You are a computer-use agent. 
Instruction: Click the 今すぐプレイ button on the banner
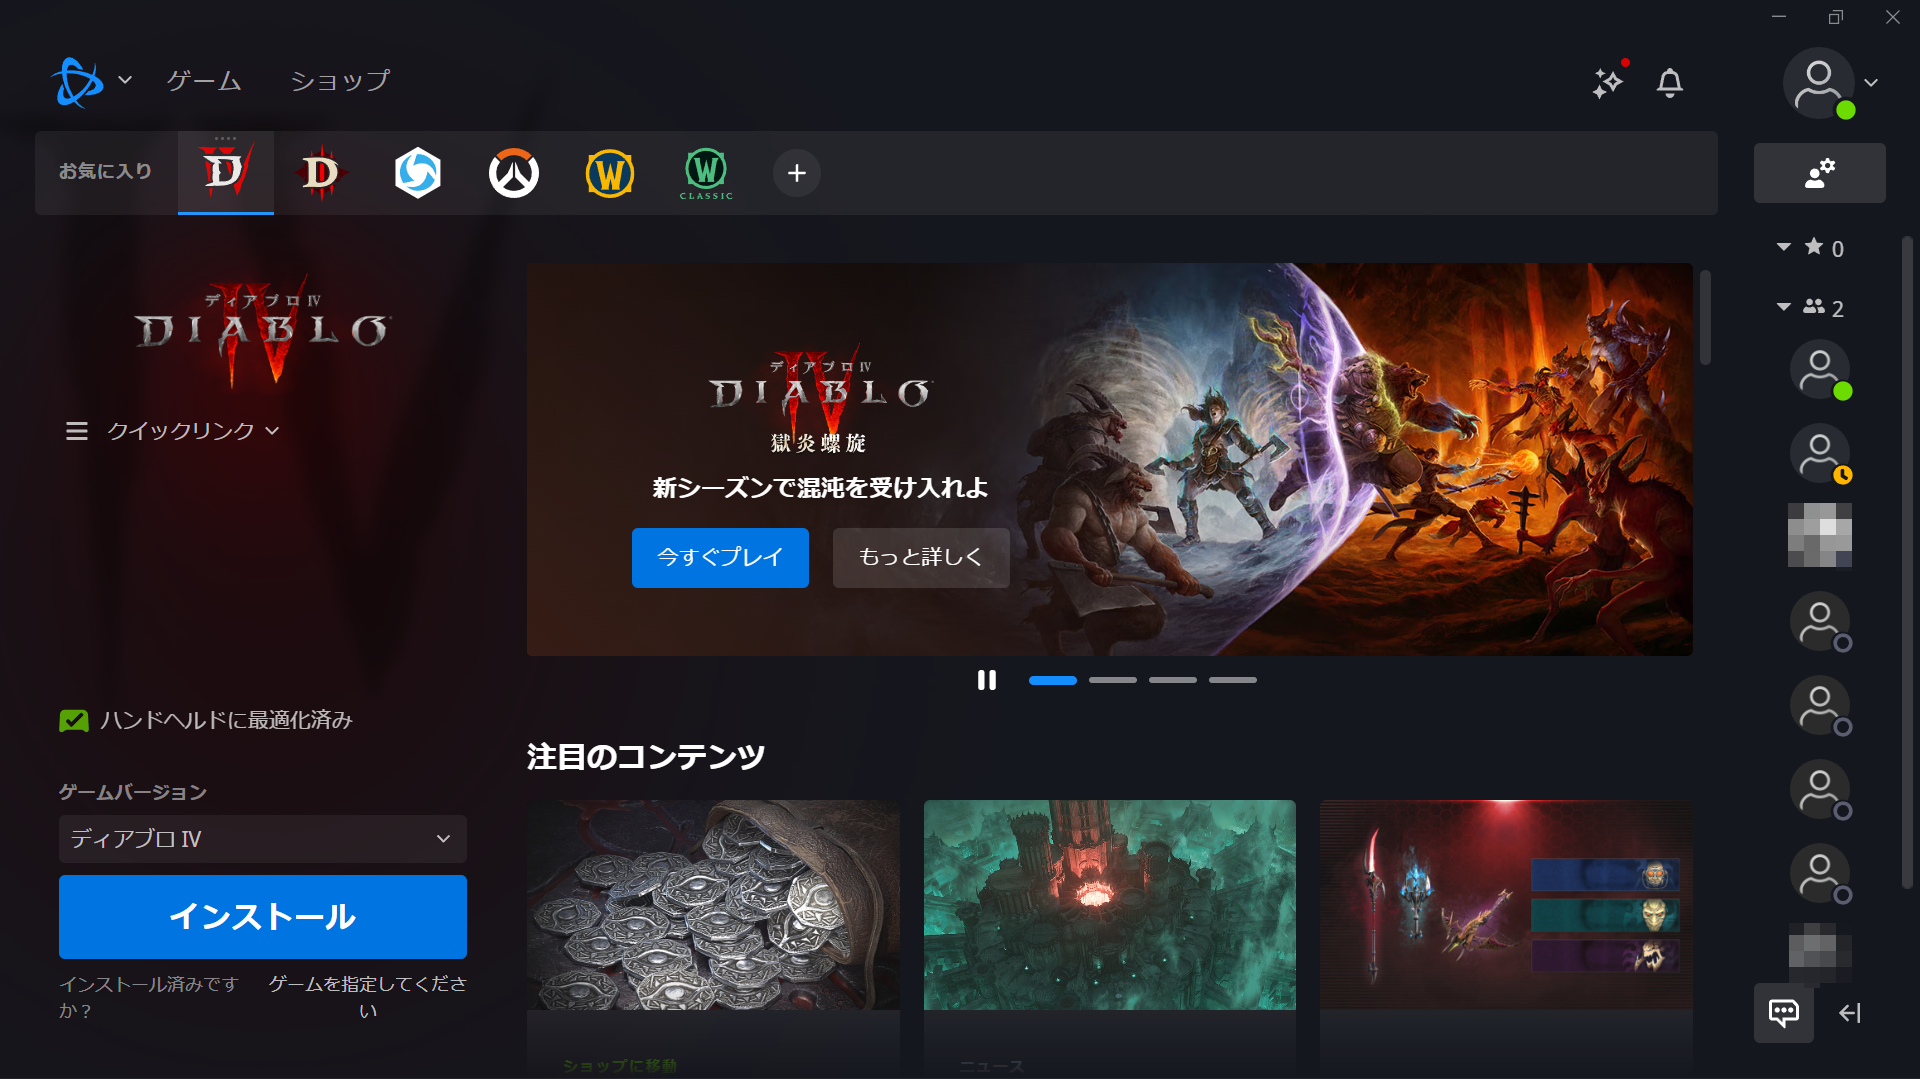(x=719, y=557)
